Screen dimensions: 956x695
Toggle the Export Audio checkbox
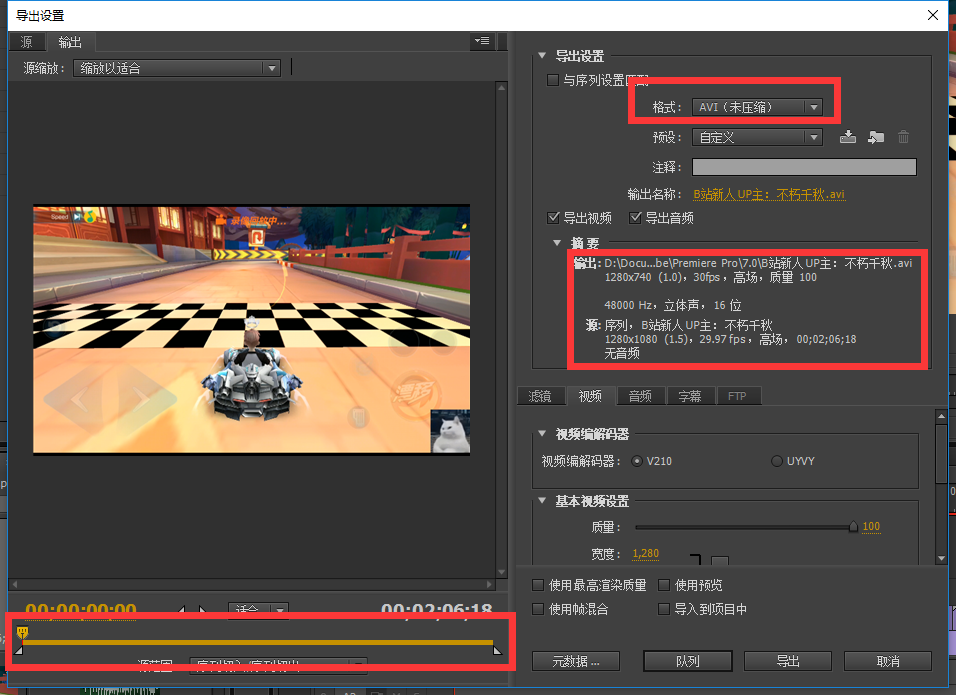[635, 218]
